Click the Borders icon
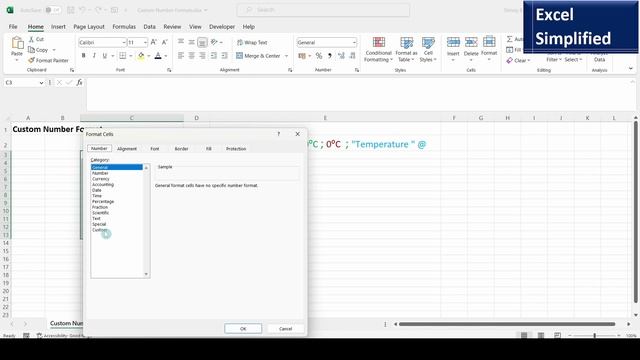The width and height of the screenshot is (640, 360). (122, 56)
